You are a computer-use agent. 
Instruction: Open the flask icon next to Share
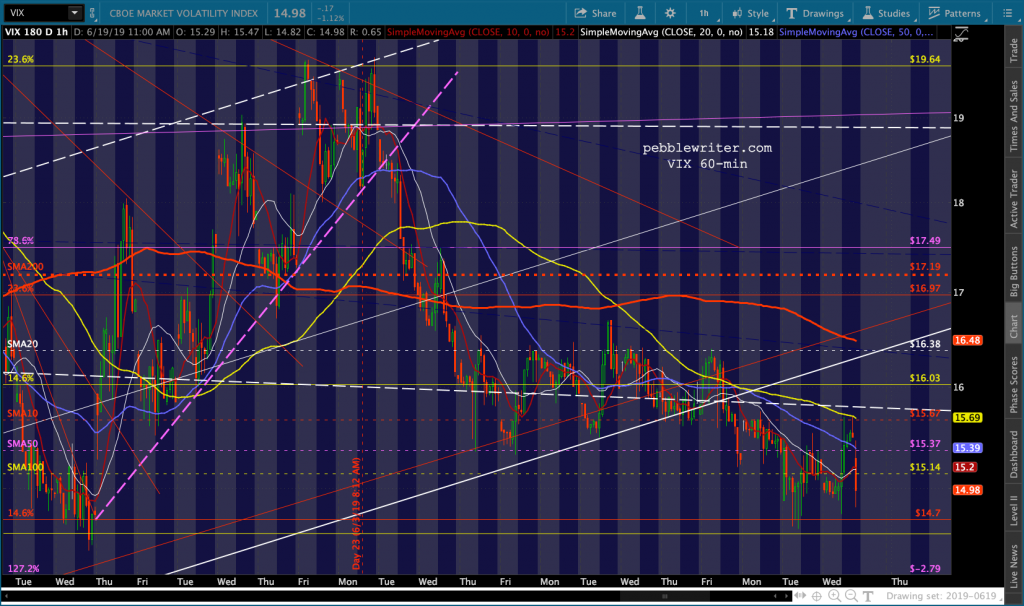tap(640, 13)
